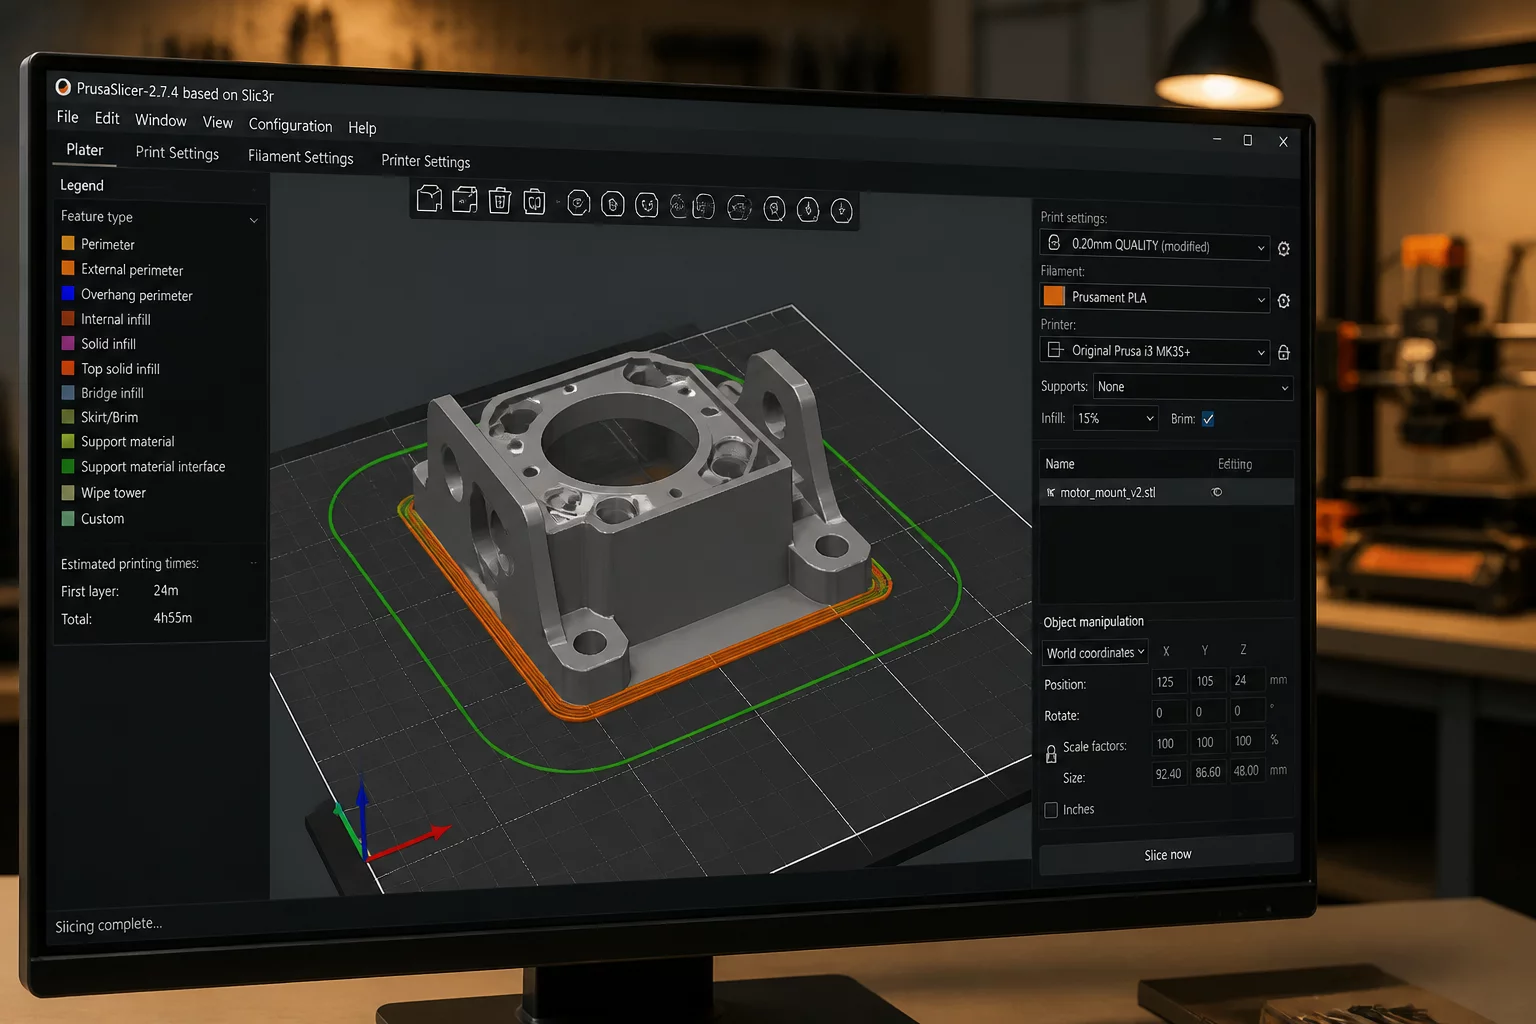The image size is (1536, 1024).
Task: Click the clipboard icon in the plater toolbar
Action: (x=535, y=202)
